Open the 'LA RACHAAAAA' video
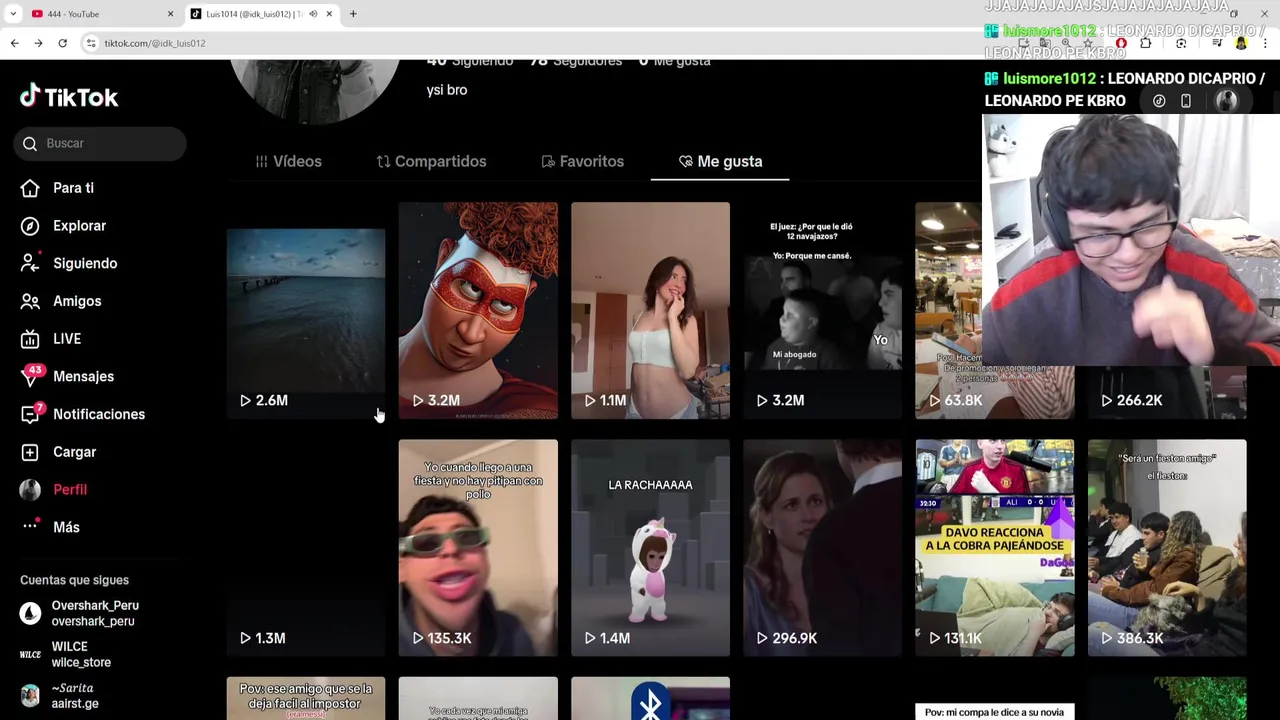1280x720 pixels. coord(650,548)
